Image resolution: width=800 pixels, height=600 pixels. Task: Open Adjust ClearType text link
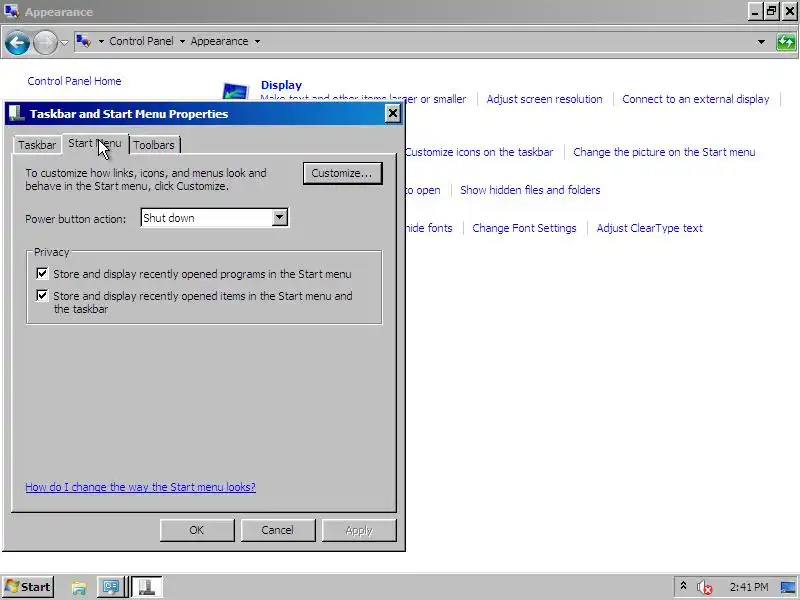[649, 228]
